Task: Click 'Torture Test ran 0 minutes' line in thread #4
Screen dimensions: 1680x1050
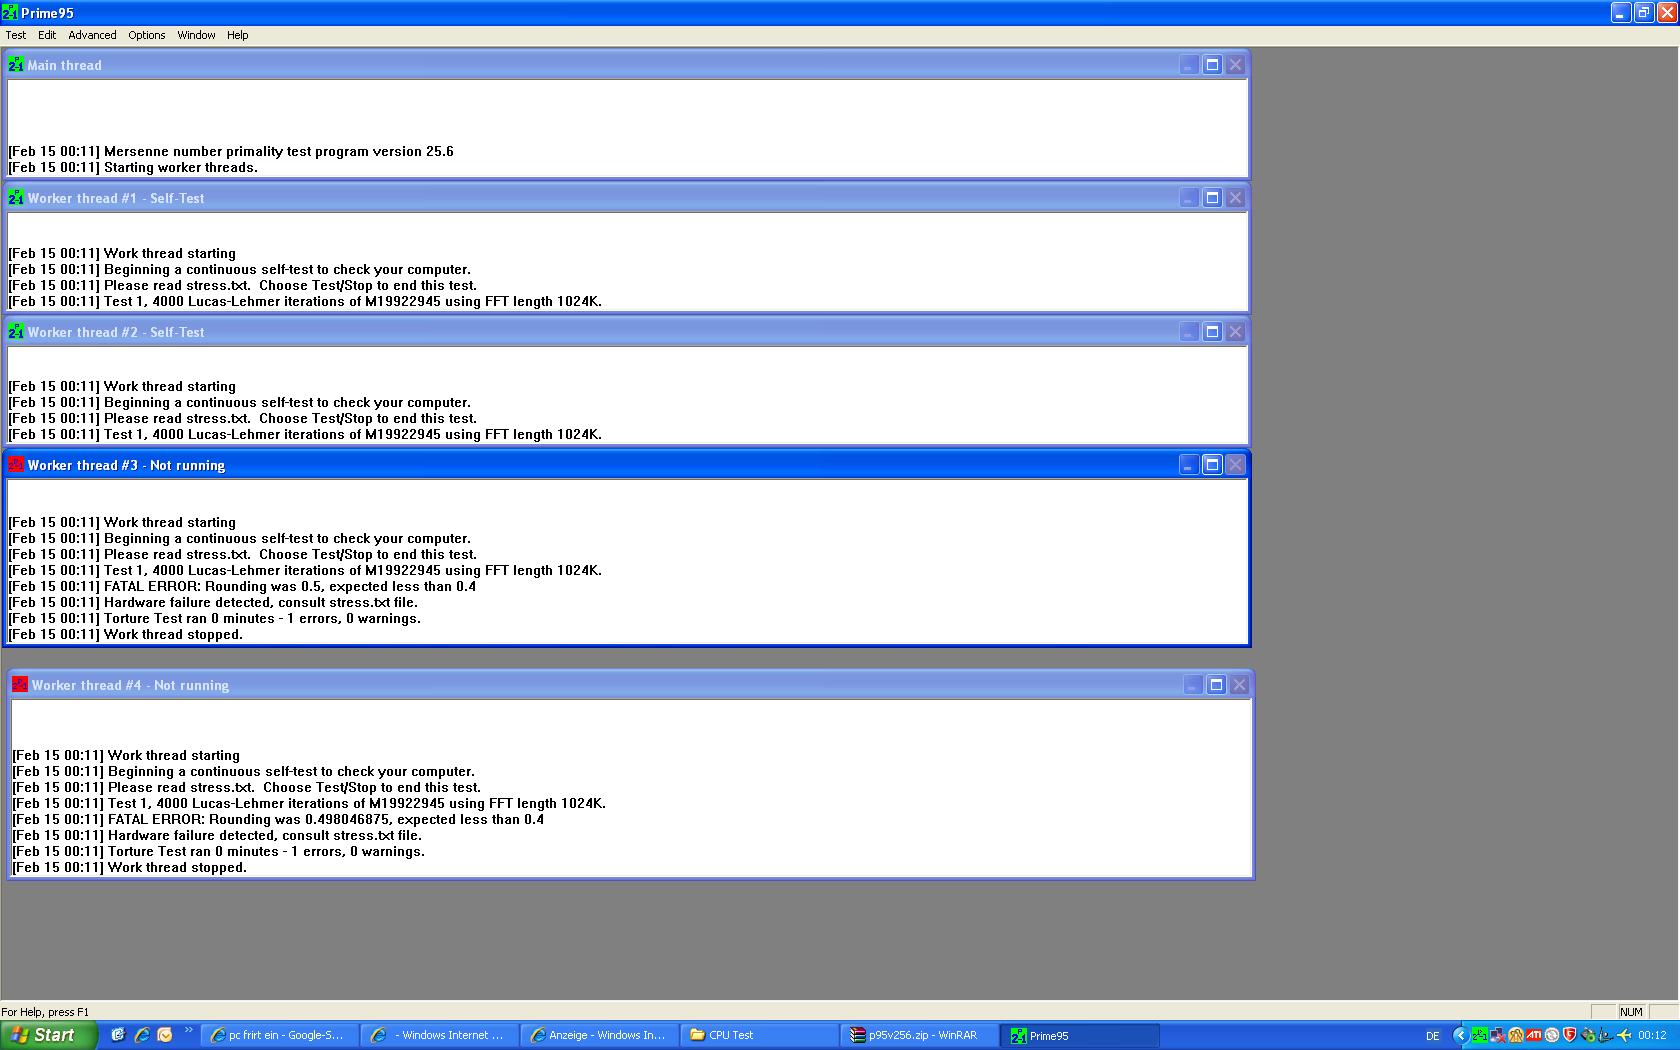Action: coord(218,852)
